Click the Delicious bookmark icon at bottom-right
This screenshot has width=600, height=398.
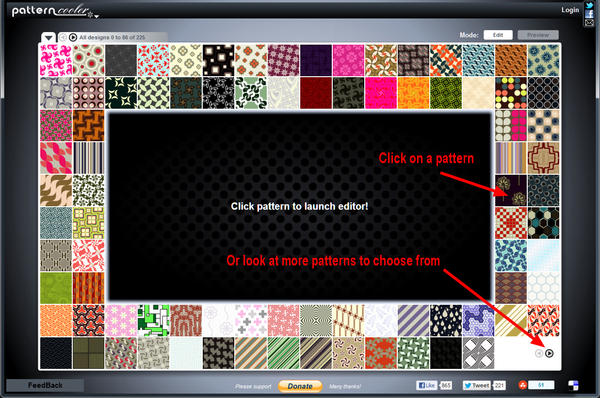pyautogui.click(x=573, y=385)
